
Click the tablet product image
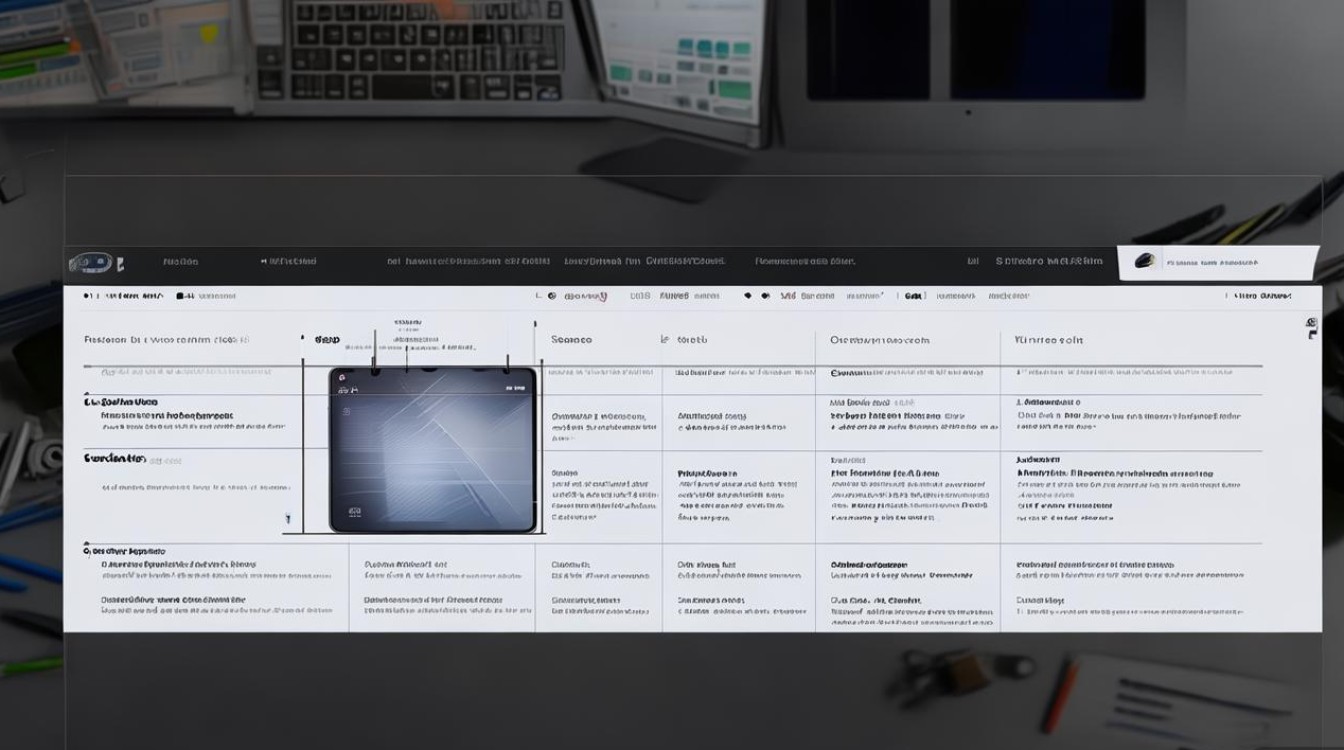pyautogui.click(x=432, y=449)
